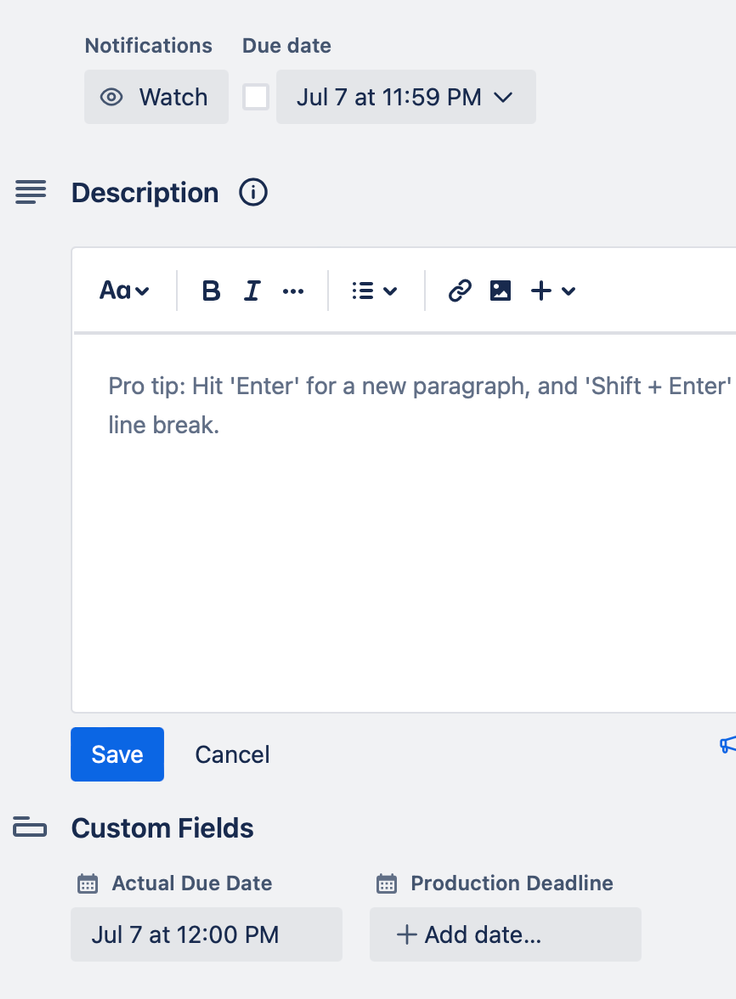Open the Jul 7 at 11:59 PM due date dropdown
The width and height of the screenshot is (736, 999).
(406, 97)
